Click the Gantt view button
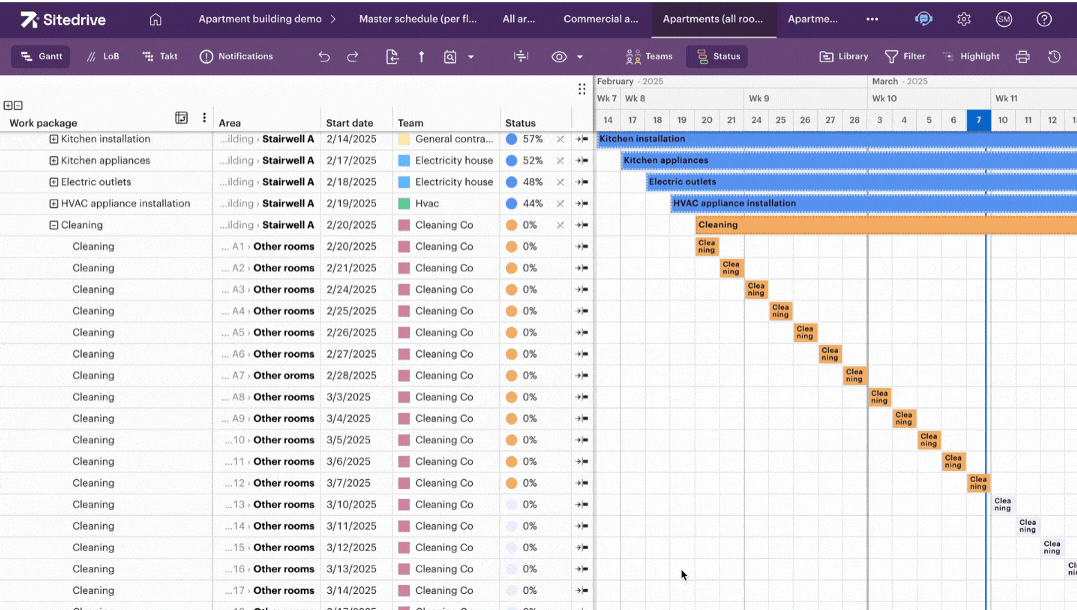This screenshot has width=1077, height=610. [40, 56]
